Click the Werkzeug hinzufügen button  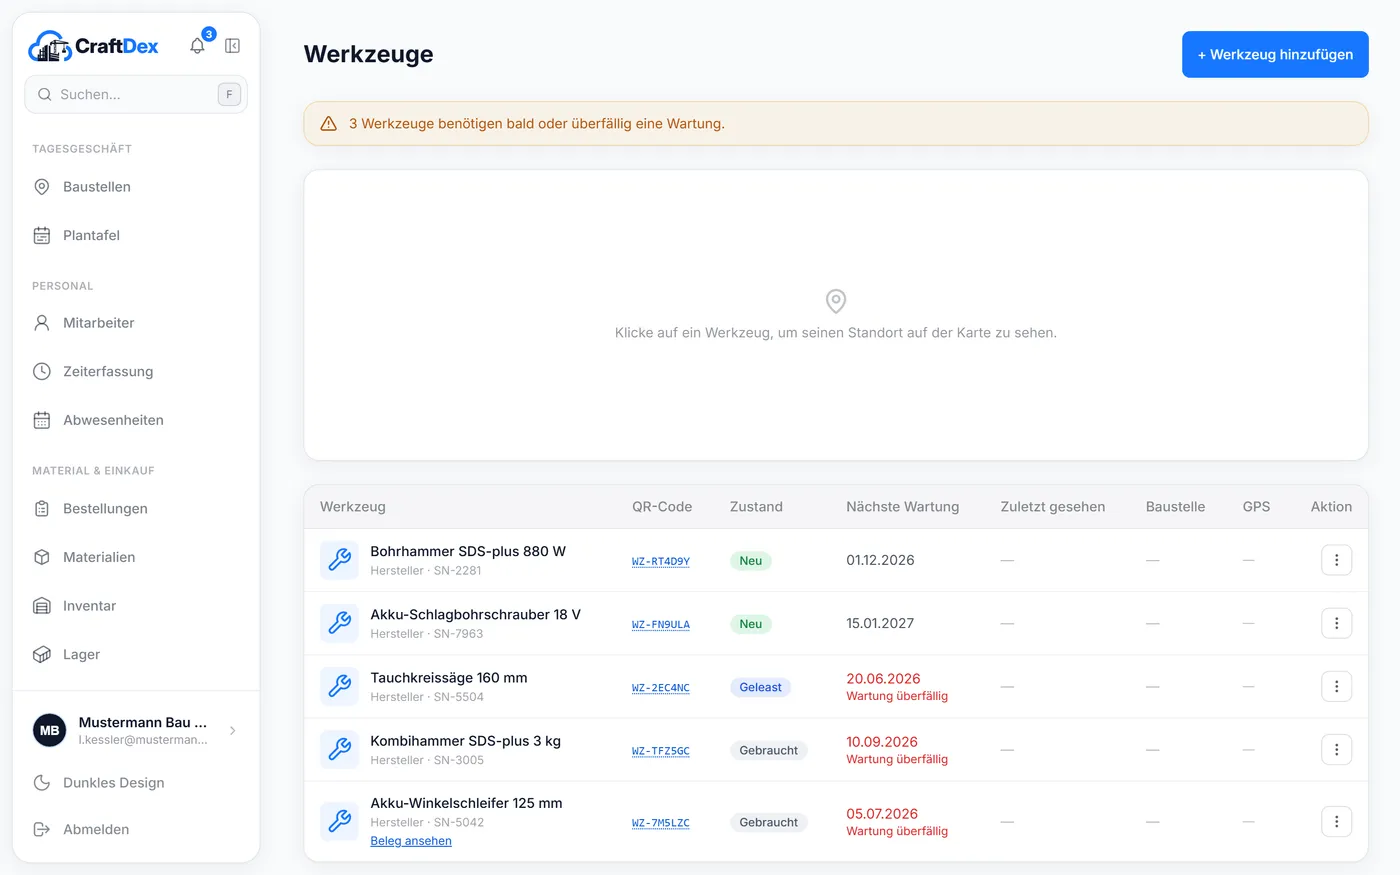[x=1275, y=54]
